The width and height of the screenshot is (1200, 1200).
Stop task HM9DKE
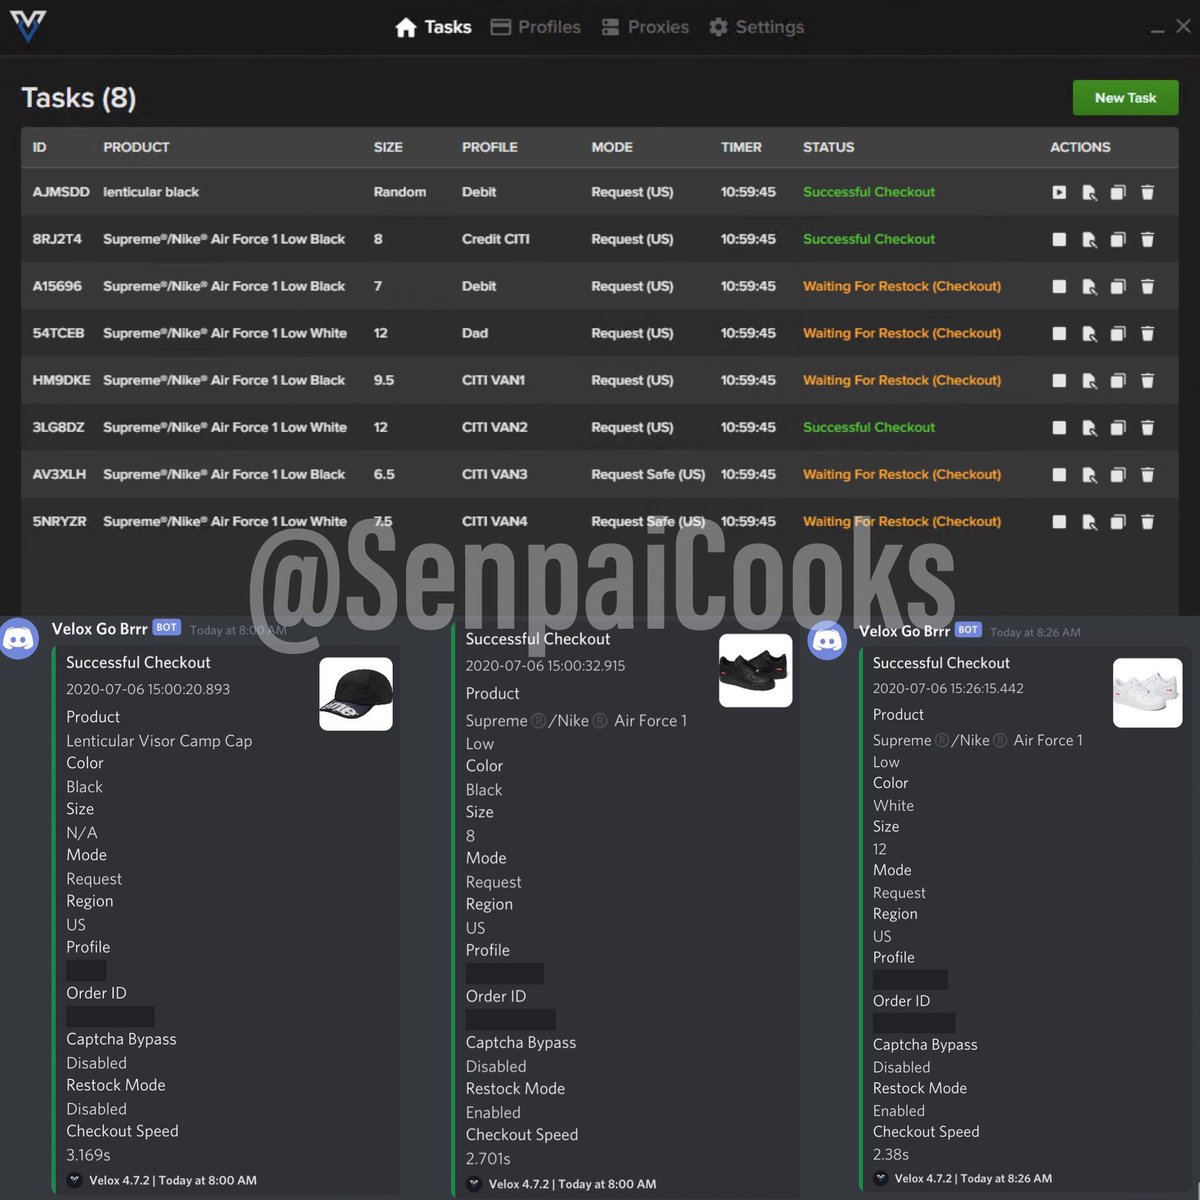[x=1059, y=380]
